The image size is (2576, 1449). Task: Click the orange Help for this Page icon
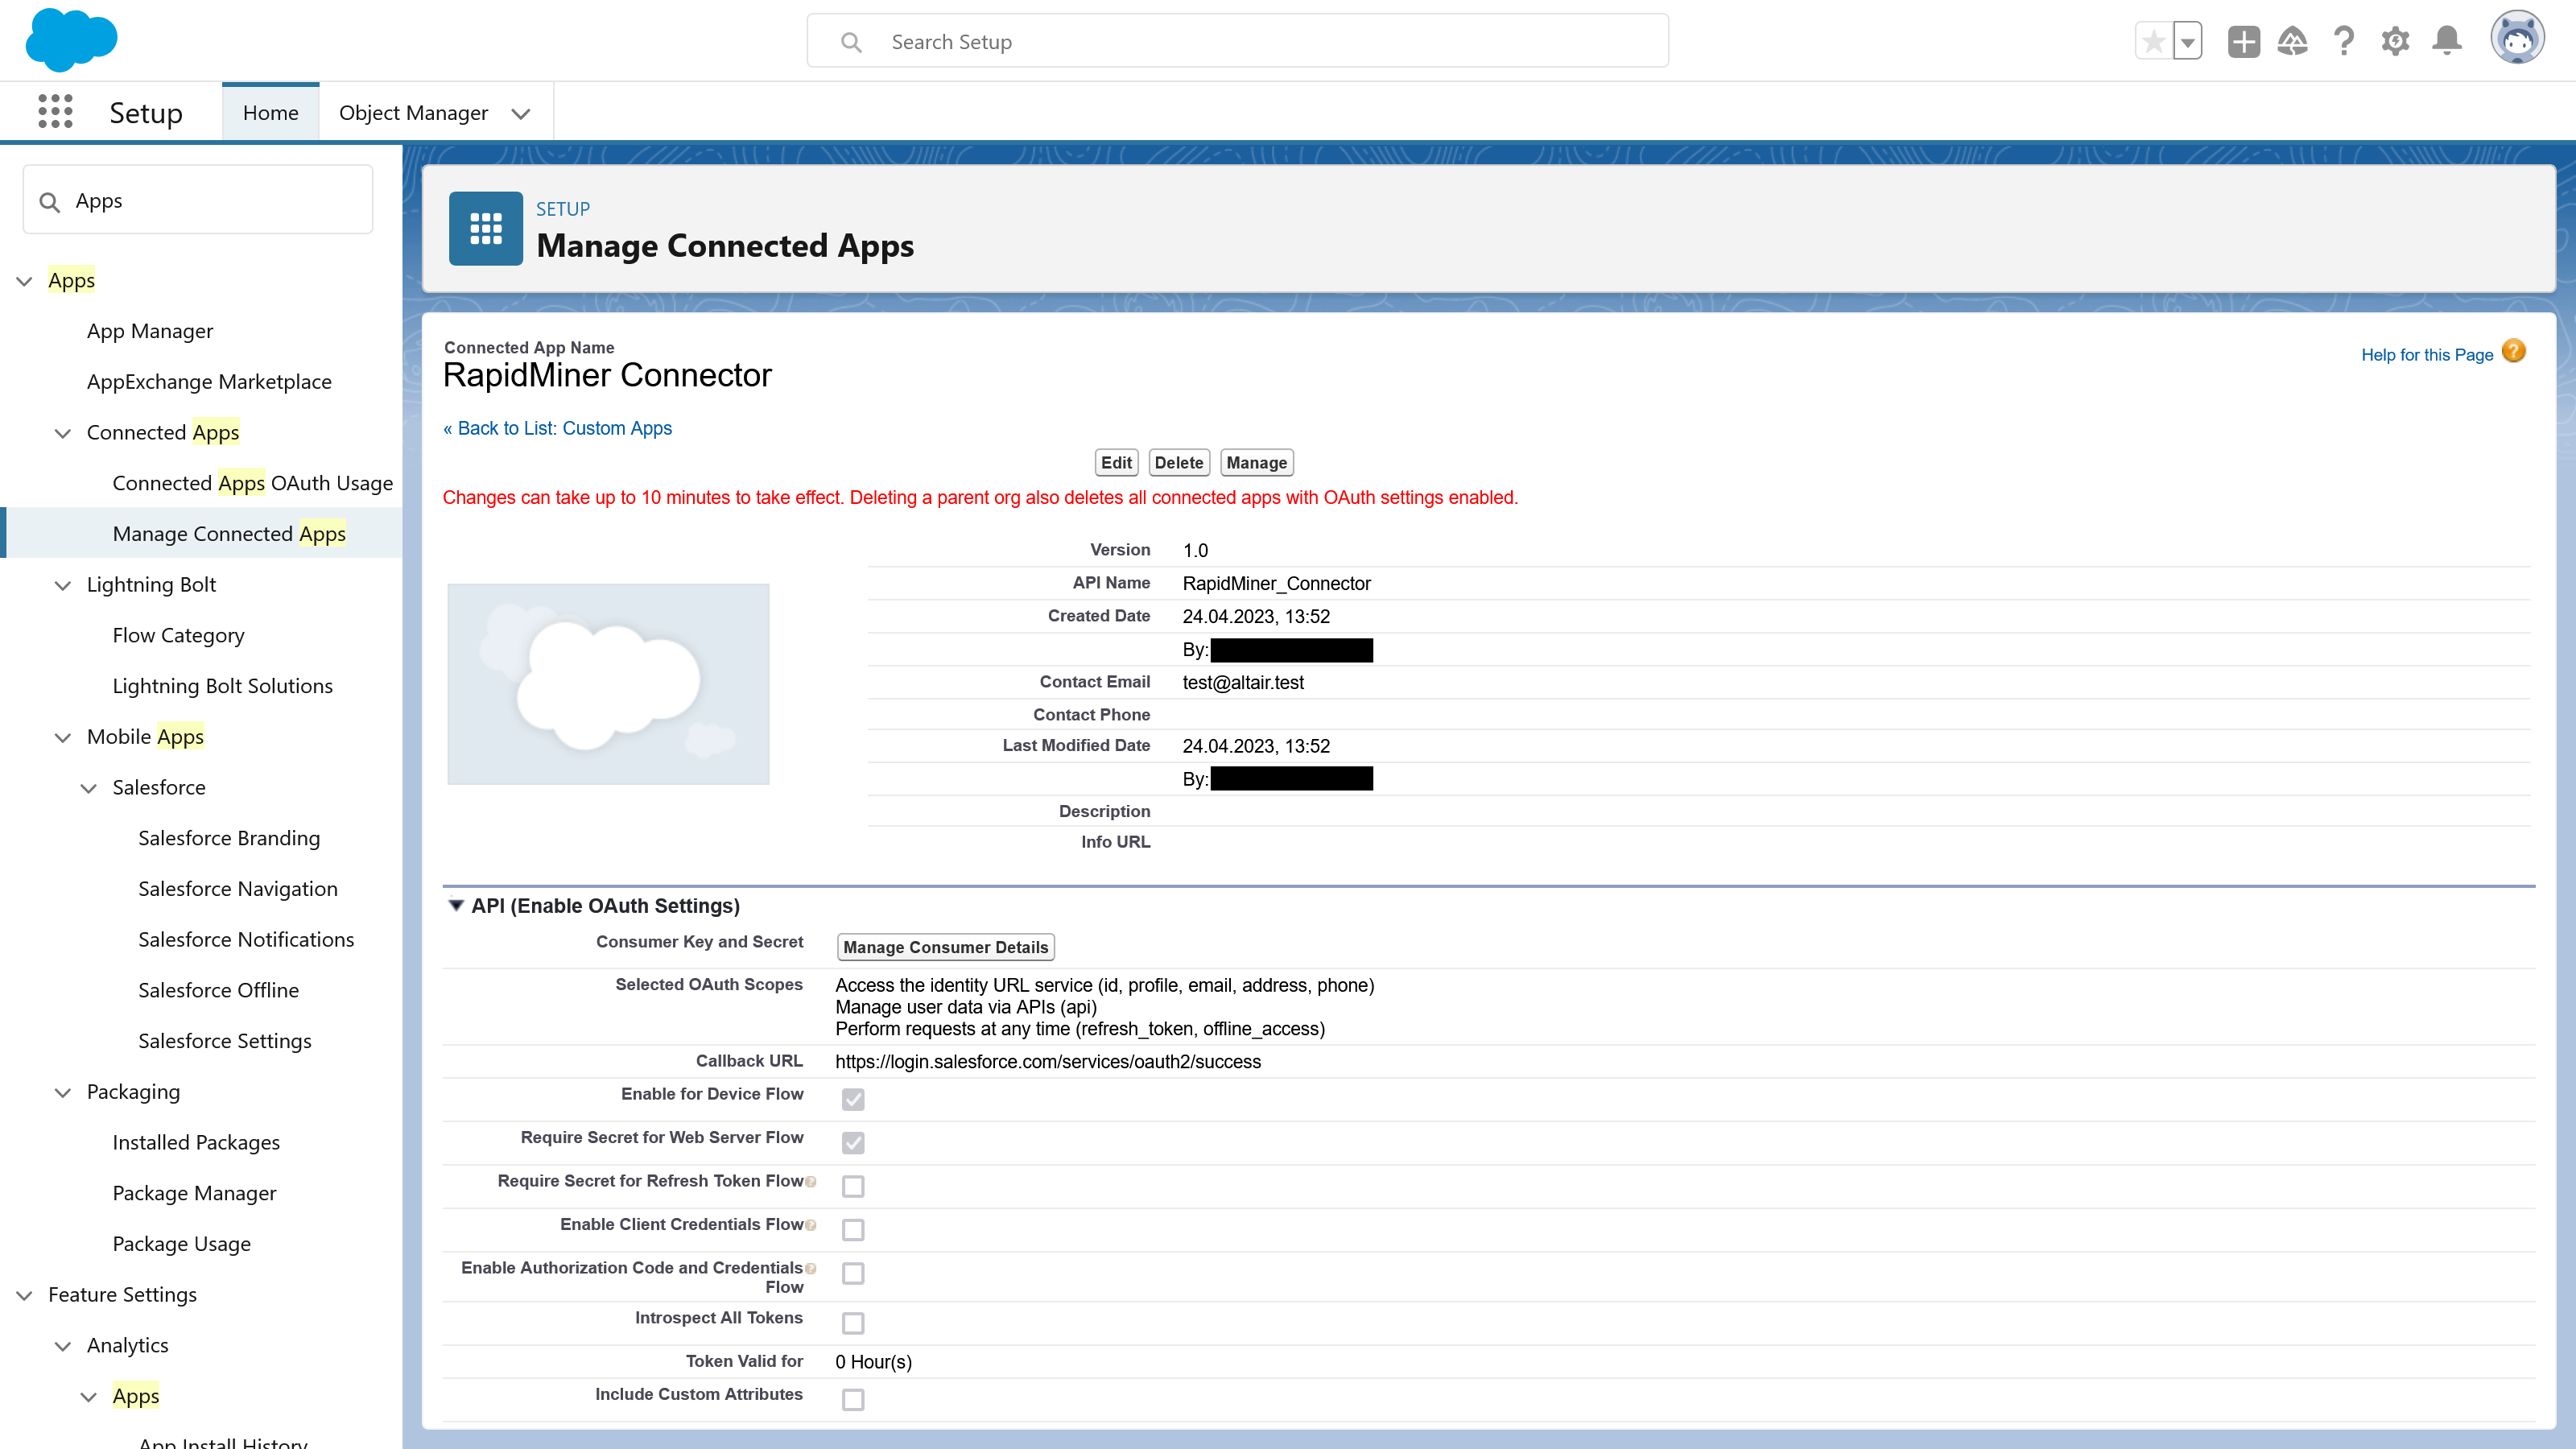pos(2513,351)
